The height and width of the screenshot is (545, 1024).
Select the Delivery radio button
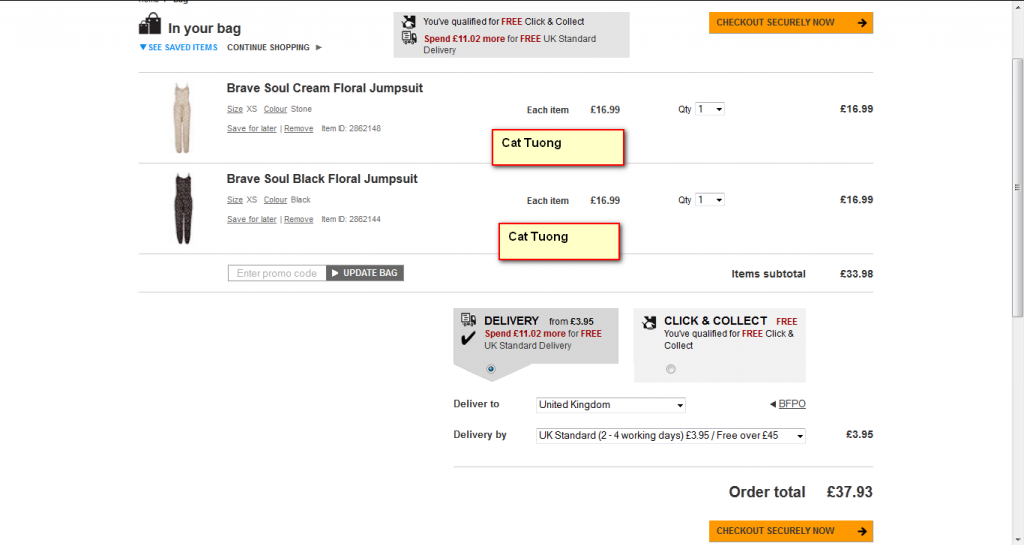tap(490, 369)
